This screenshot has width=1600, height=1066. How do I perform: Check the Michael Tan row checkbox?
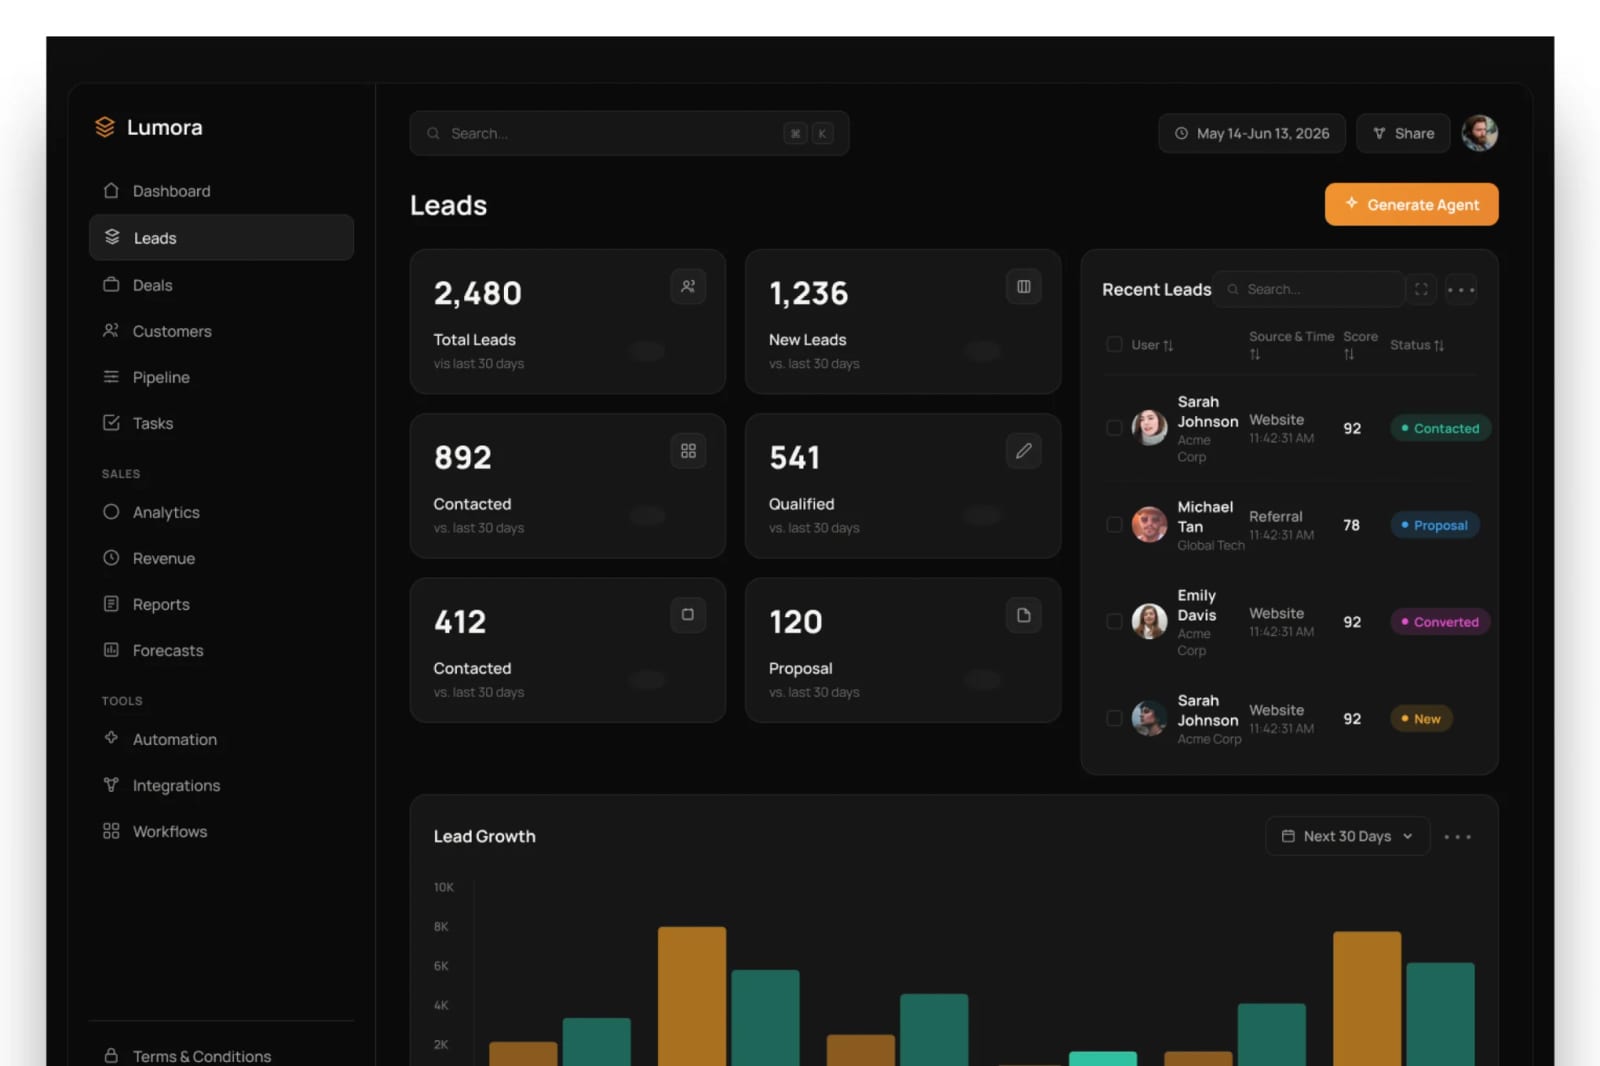click(1114, 525)
